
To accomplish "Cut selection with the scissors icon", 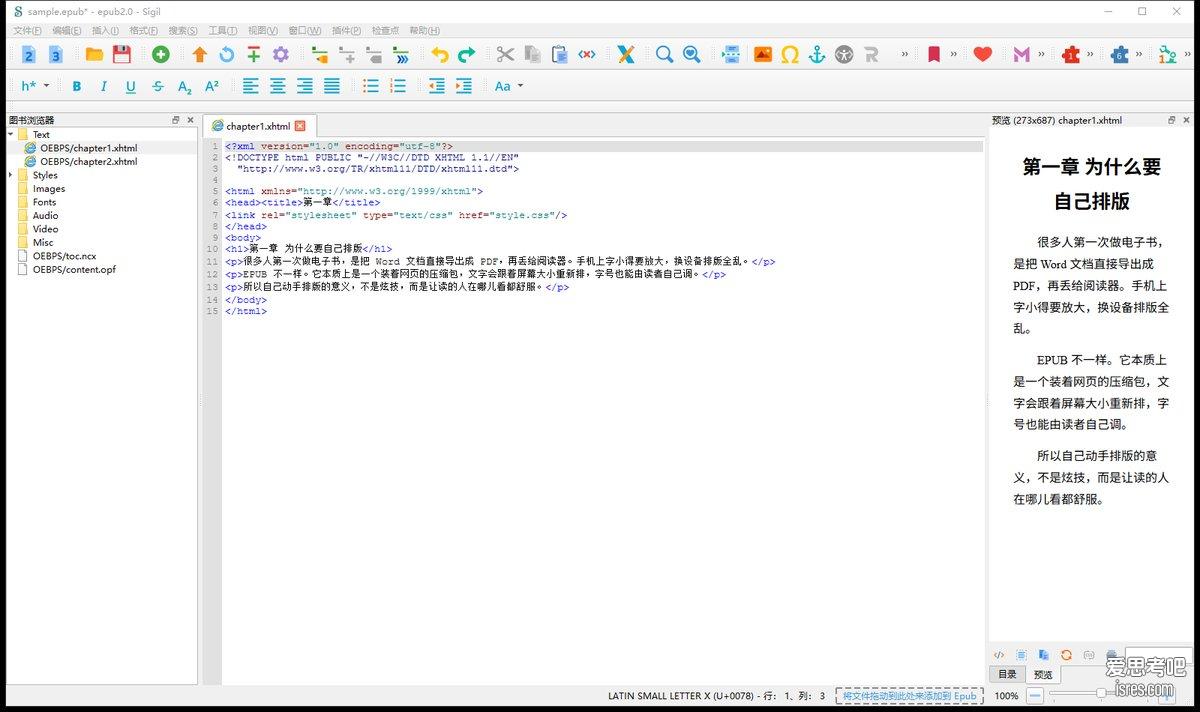I will pos(505,54).
